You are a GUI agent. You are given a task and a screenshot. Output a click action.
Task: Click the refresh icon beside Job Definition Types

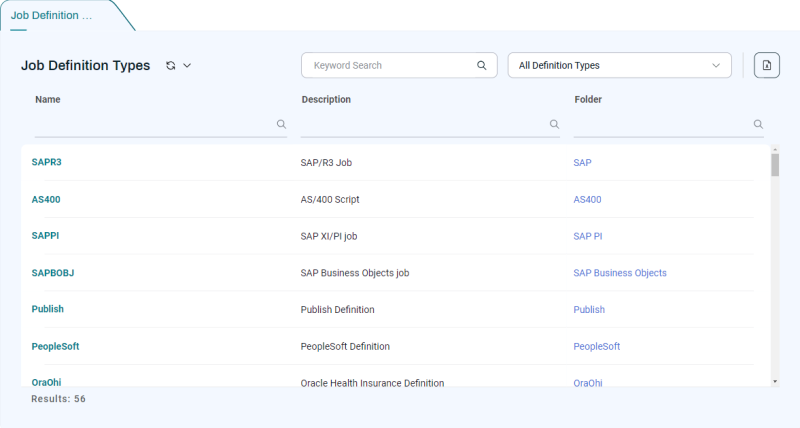coord(171,66)
